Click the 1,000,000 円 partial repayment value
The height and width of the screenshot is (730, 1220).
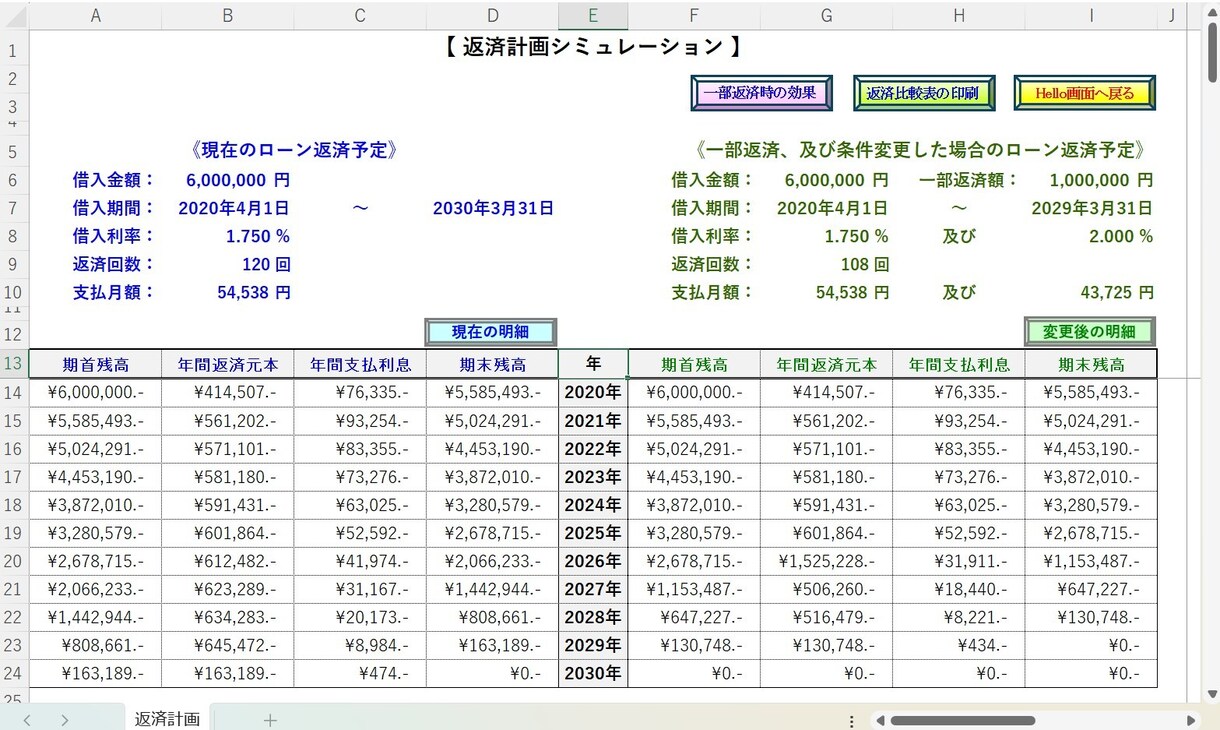(x=1101, y=180)
